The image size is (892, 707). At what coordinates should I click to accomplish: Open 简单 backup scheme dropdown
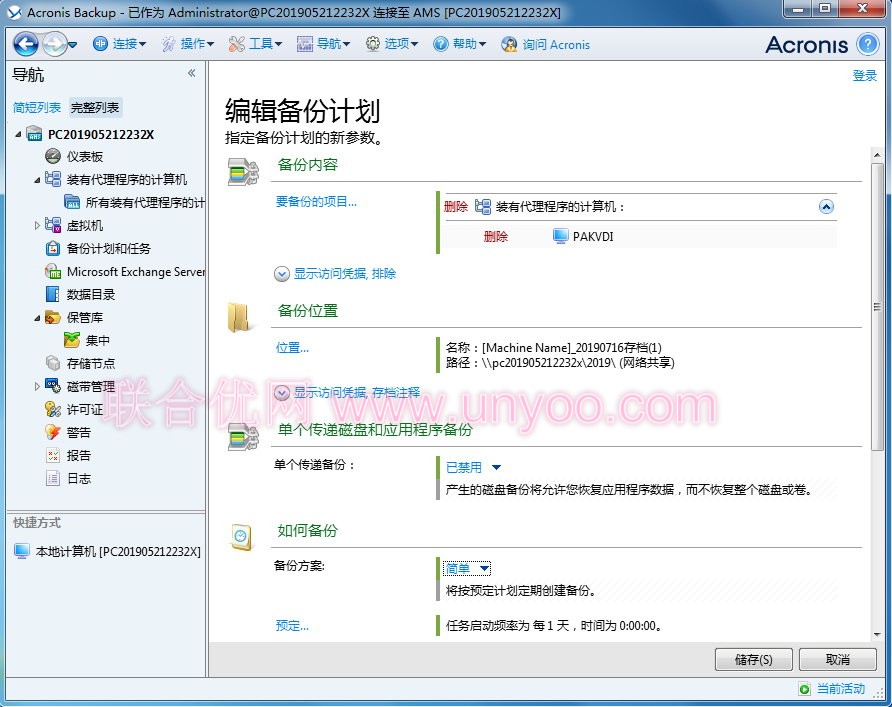[x=467, y=568]
